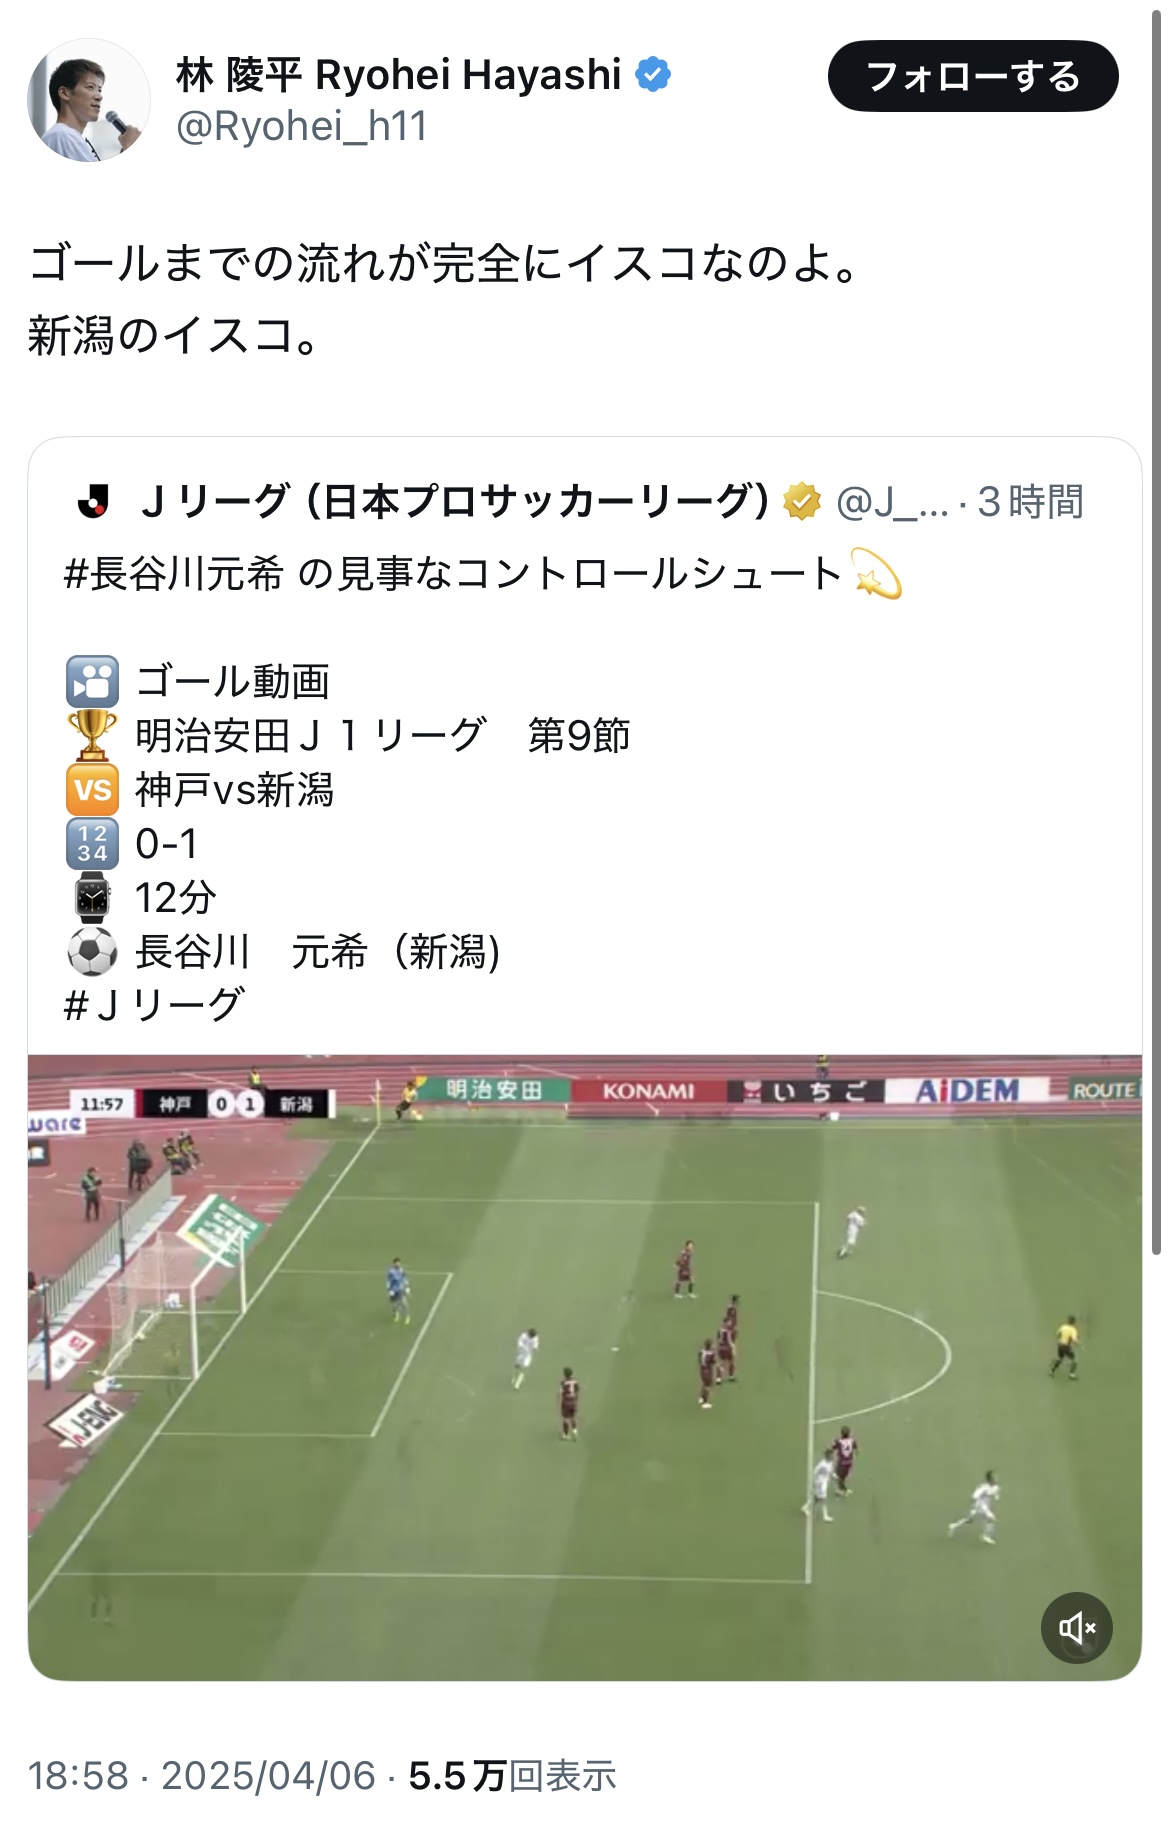Open Ryohei Hayashi's profile avatar
Image resolution: width=1170 pixels, height=1835 pixels.
click(89, 99)
